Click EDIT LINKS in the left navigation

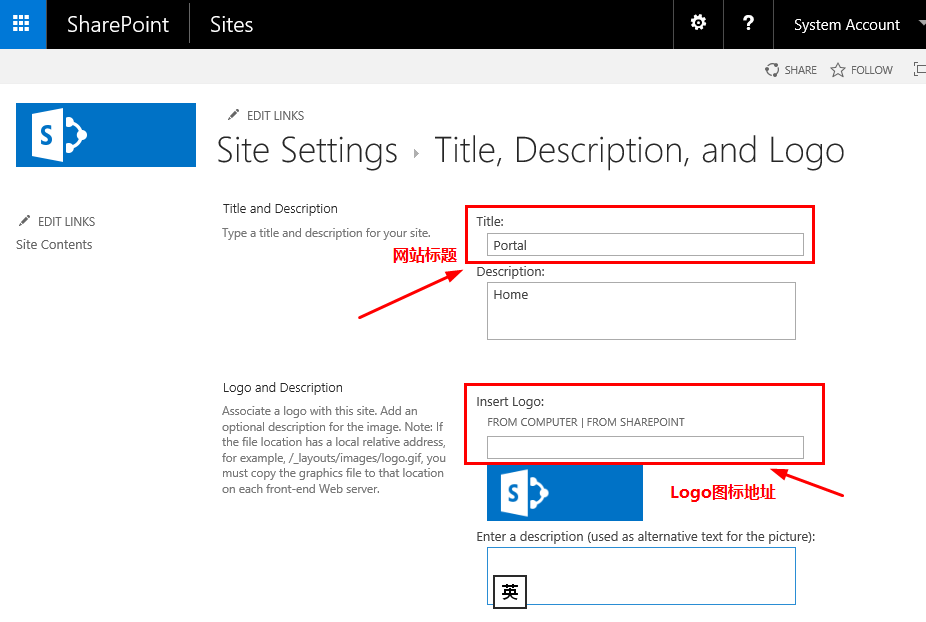coord(66,222)
